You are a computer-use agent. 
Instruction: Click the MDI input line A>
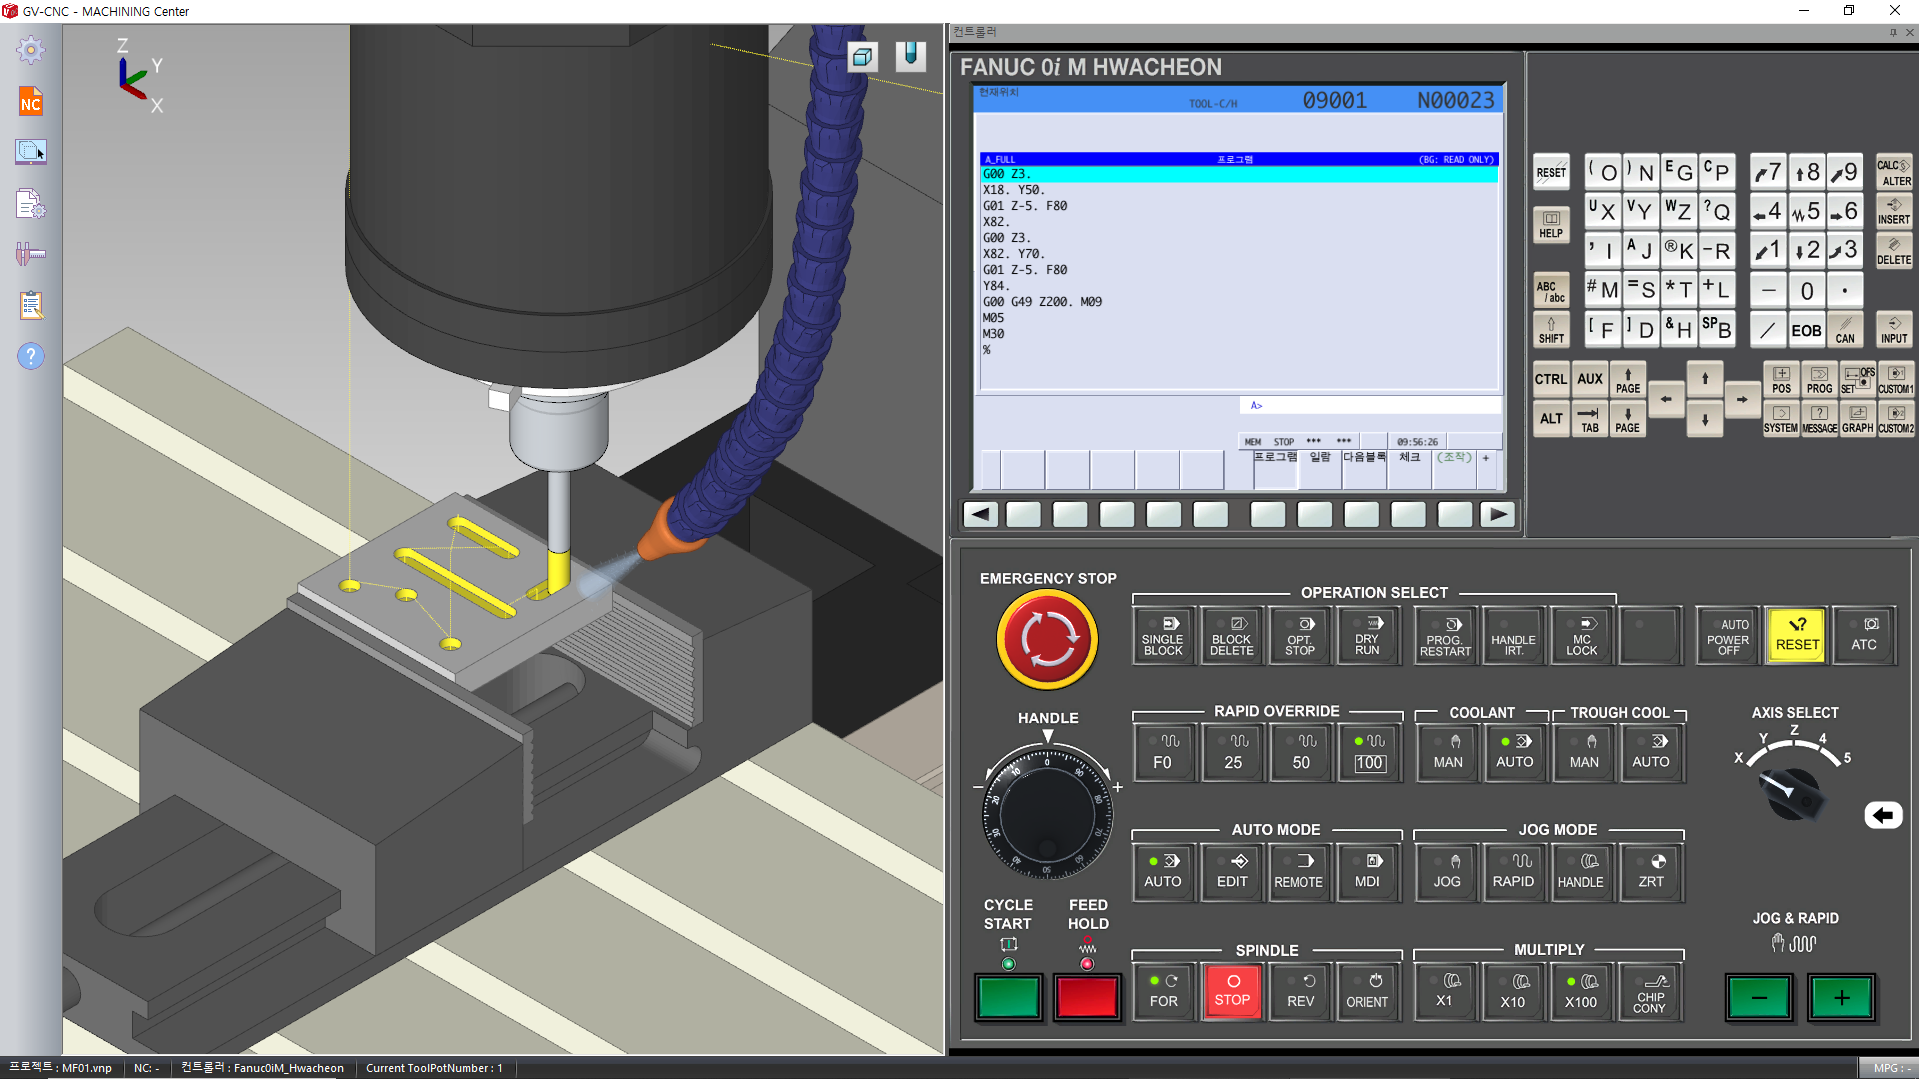(x=1371, y=405)
